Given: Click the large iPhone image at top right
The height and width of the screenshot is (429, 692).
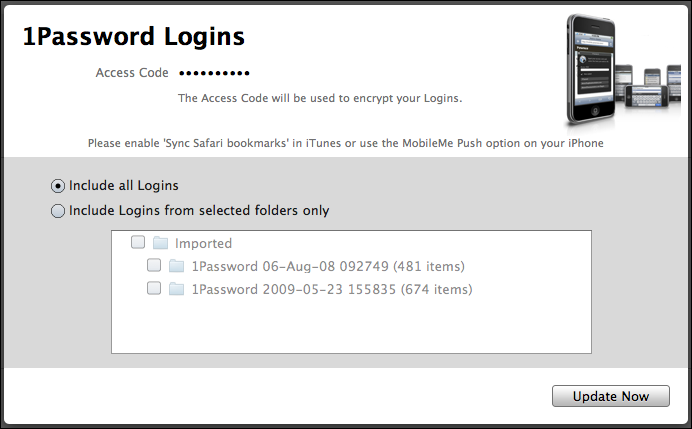Looking at the screenshot, I should point(590,69).
